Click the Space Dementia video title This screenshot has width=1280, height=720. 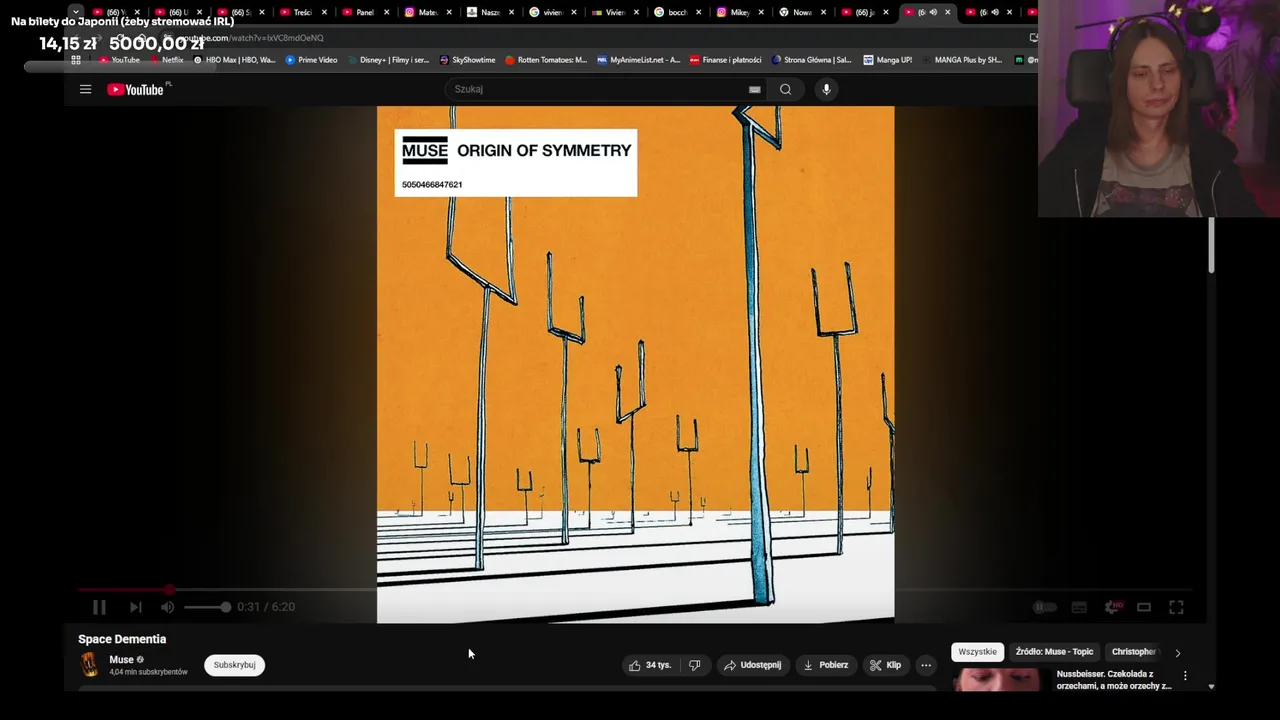click(122, 639)
